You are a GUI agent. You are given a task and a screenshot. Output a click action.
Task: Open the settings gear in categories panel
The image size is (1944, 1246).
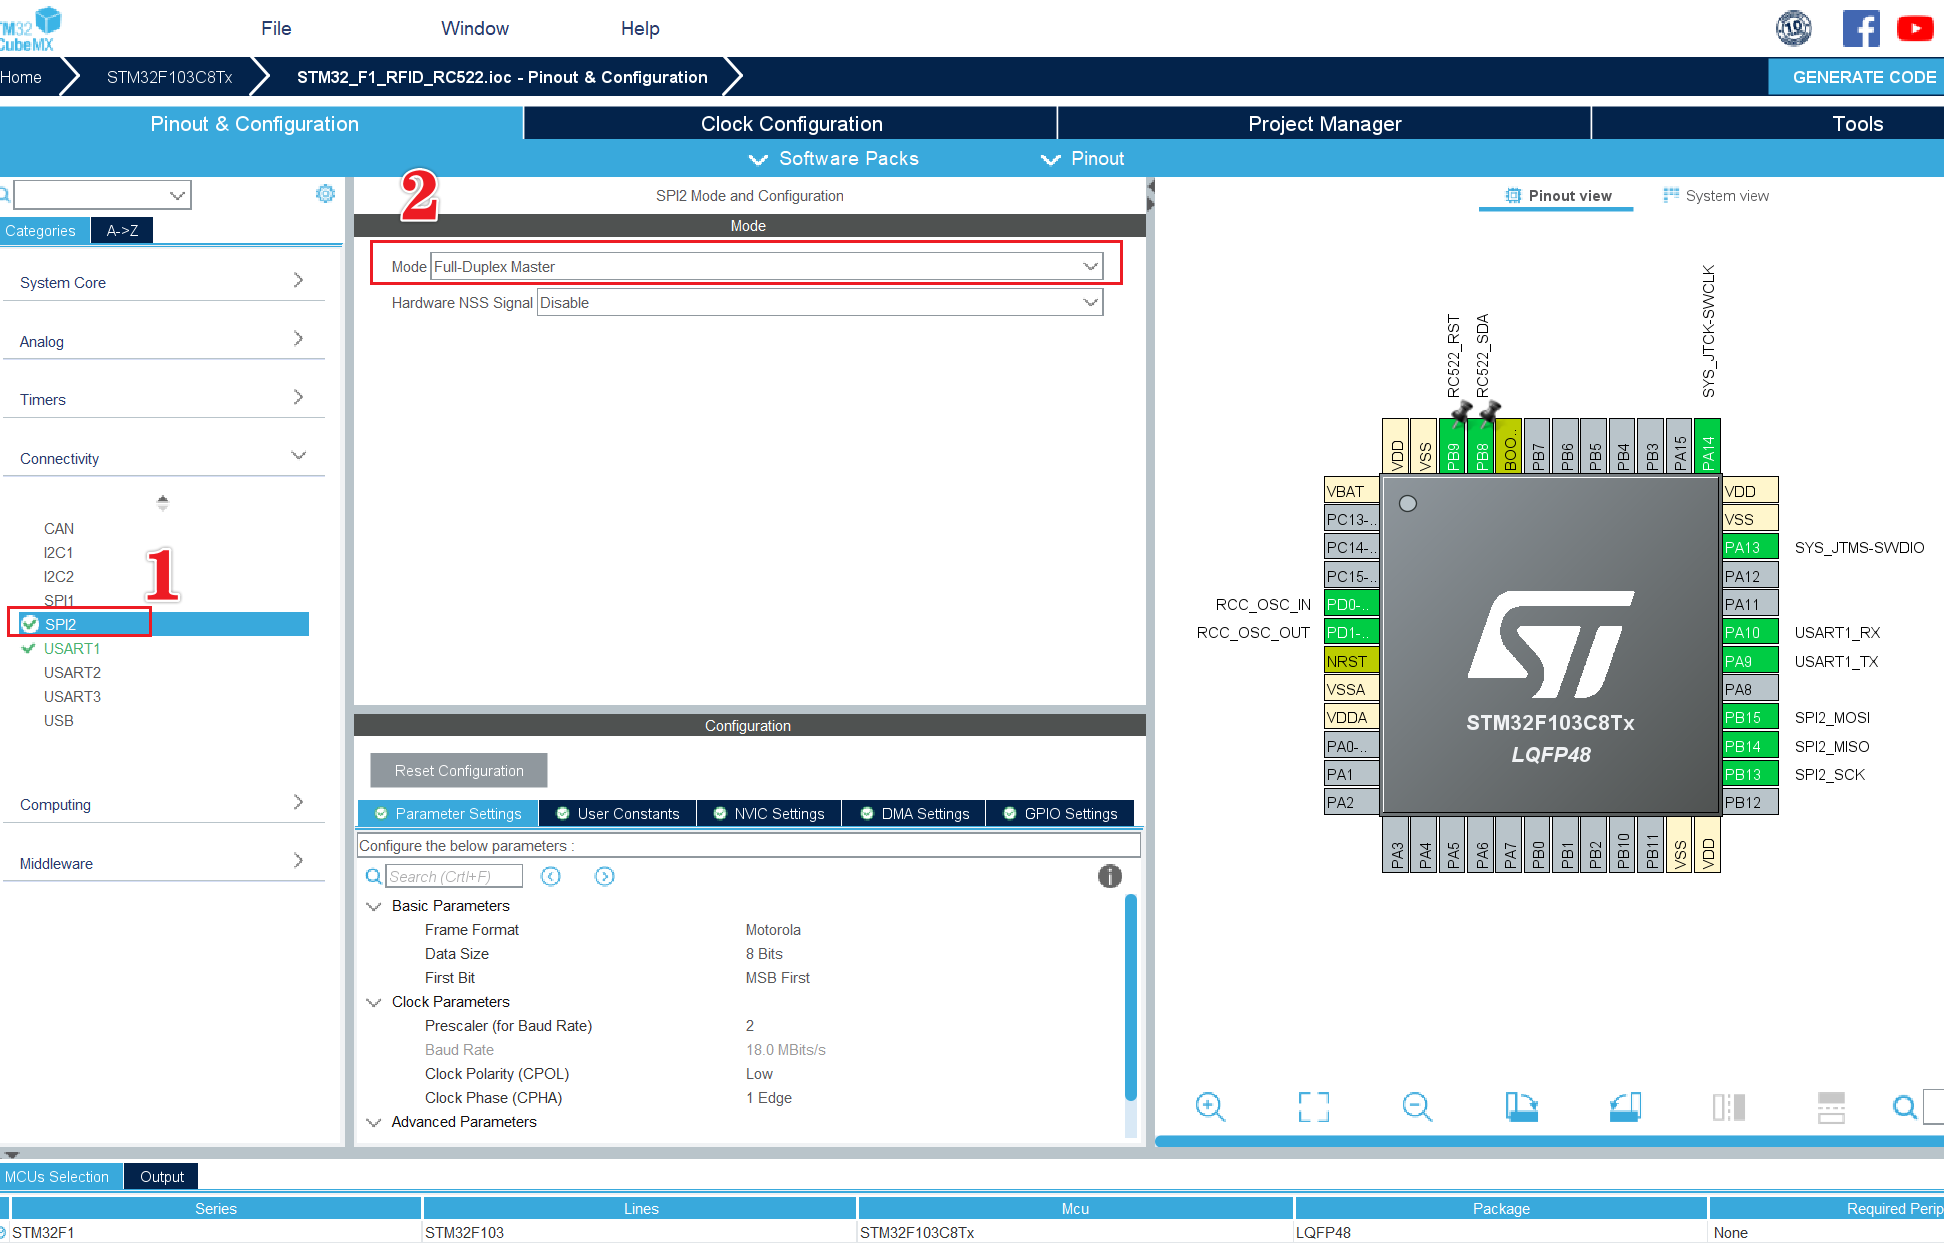(325, 194)
